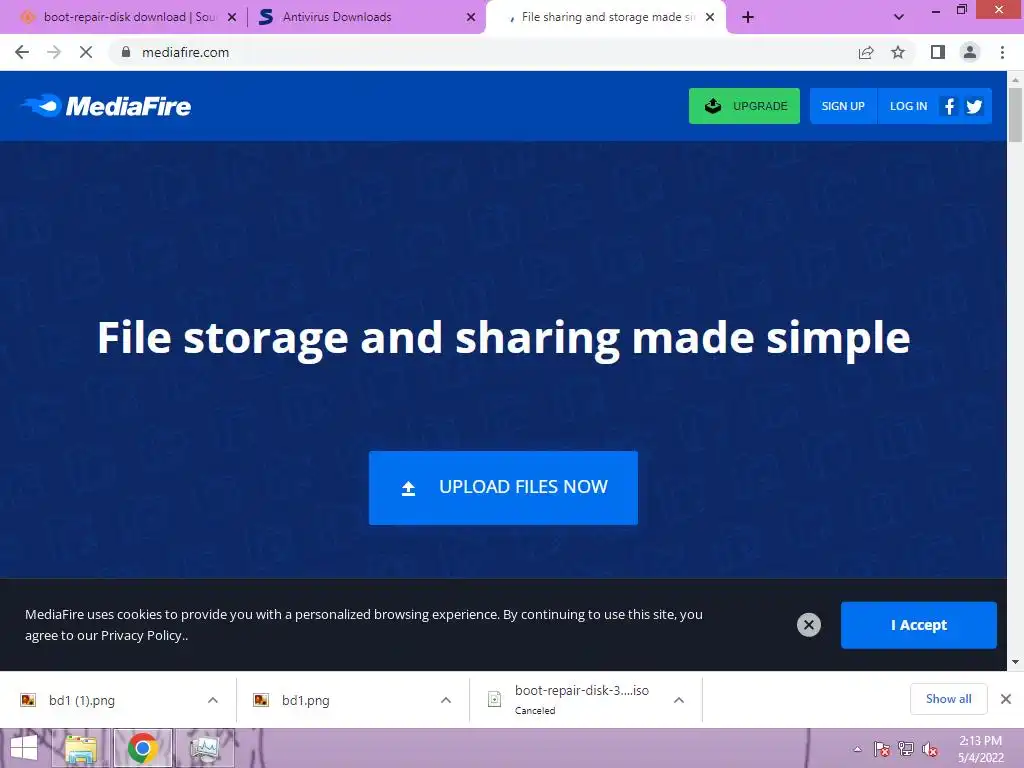The height and width of the screenshot is (768, 1024).
Task: Click Show all downloads button
Action: pyautogui.click(x=948, y=699)
